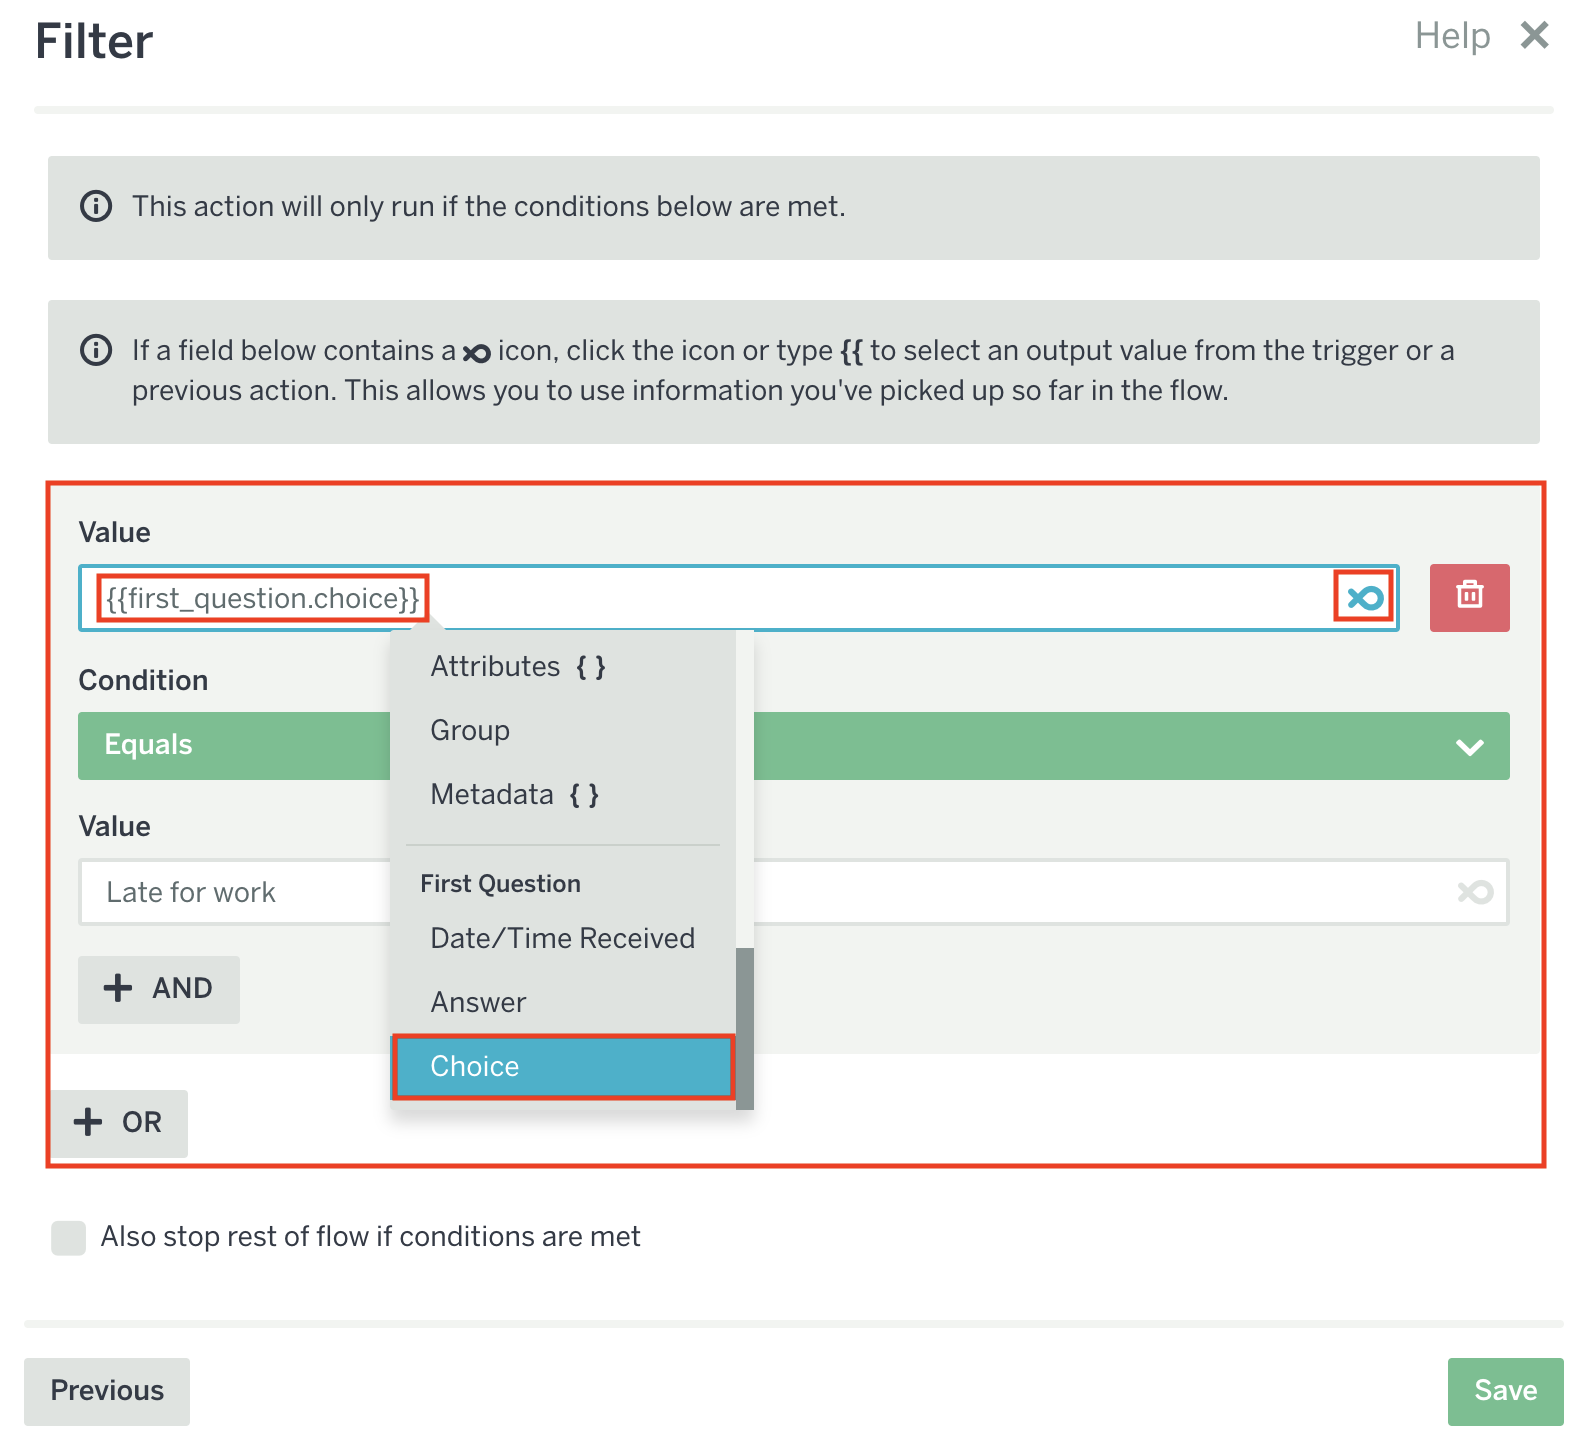Click the info icon beside 'If a field below'

coord(96,351)
